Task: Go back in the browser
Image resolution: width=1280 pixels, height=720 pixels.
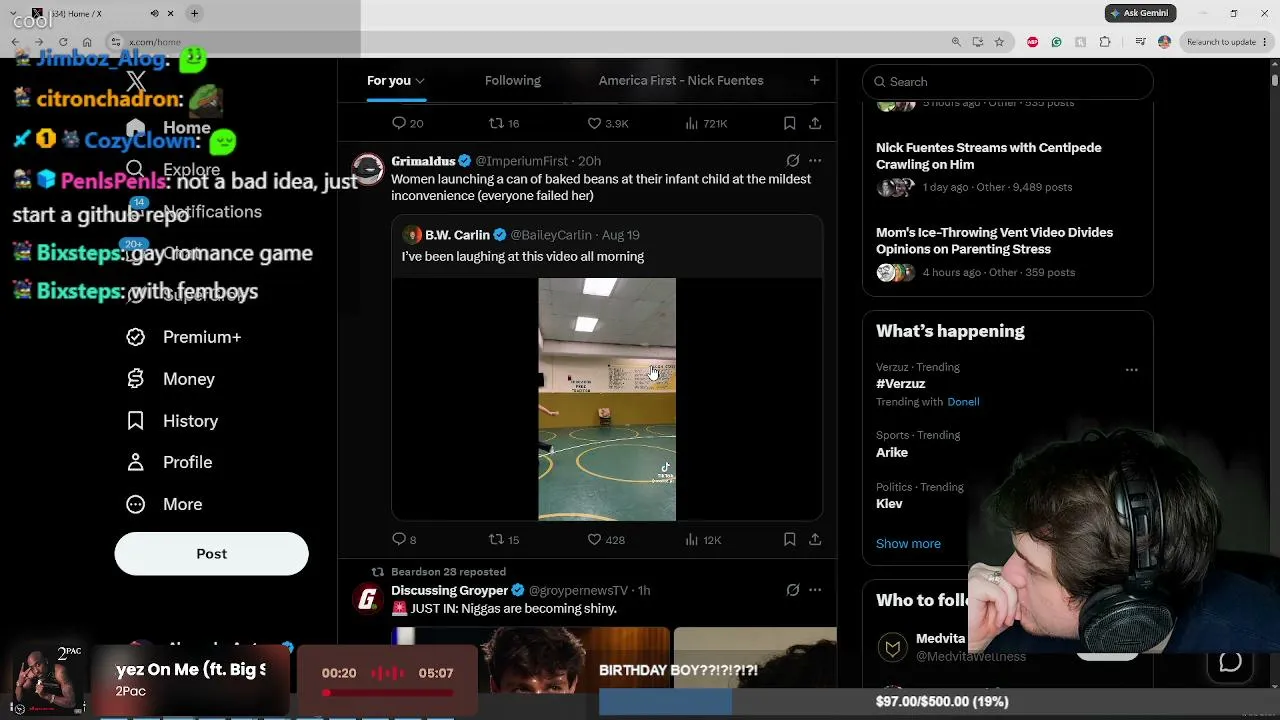Action: pos(15,42)
